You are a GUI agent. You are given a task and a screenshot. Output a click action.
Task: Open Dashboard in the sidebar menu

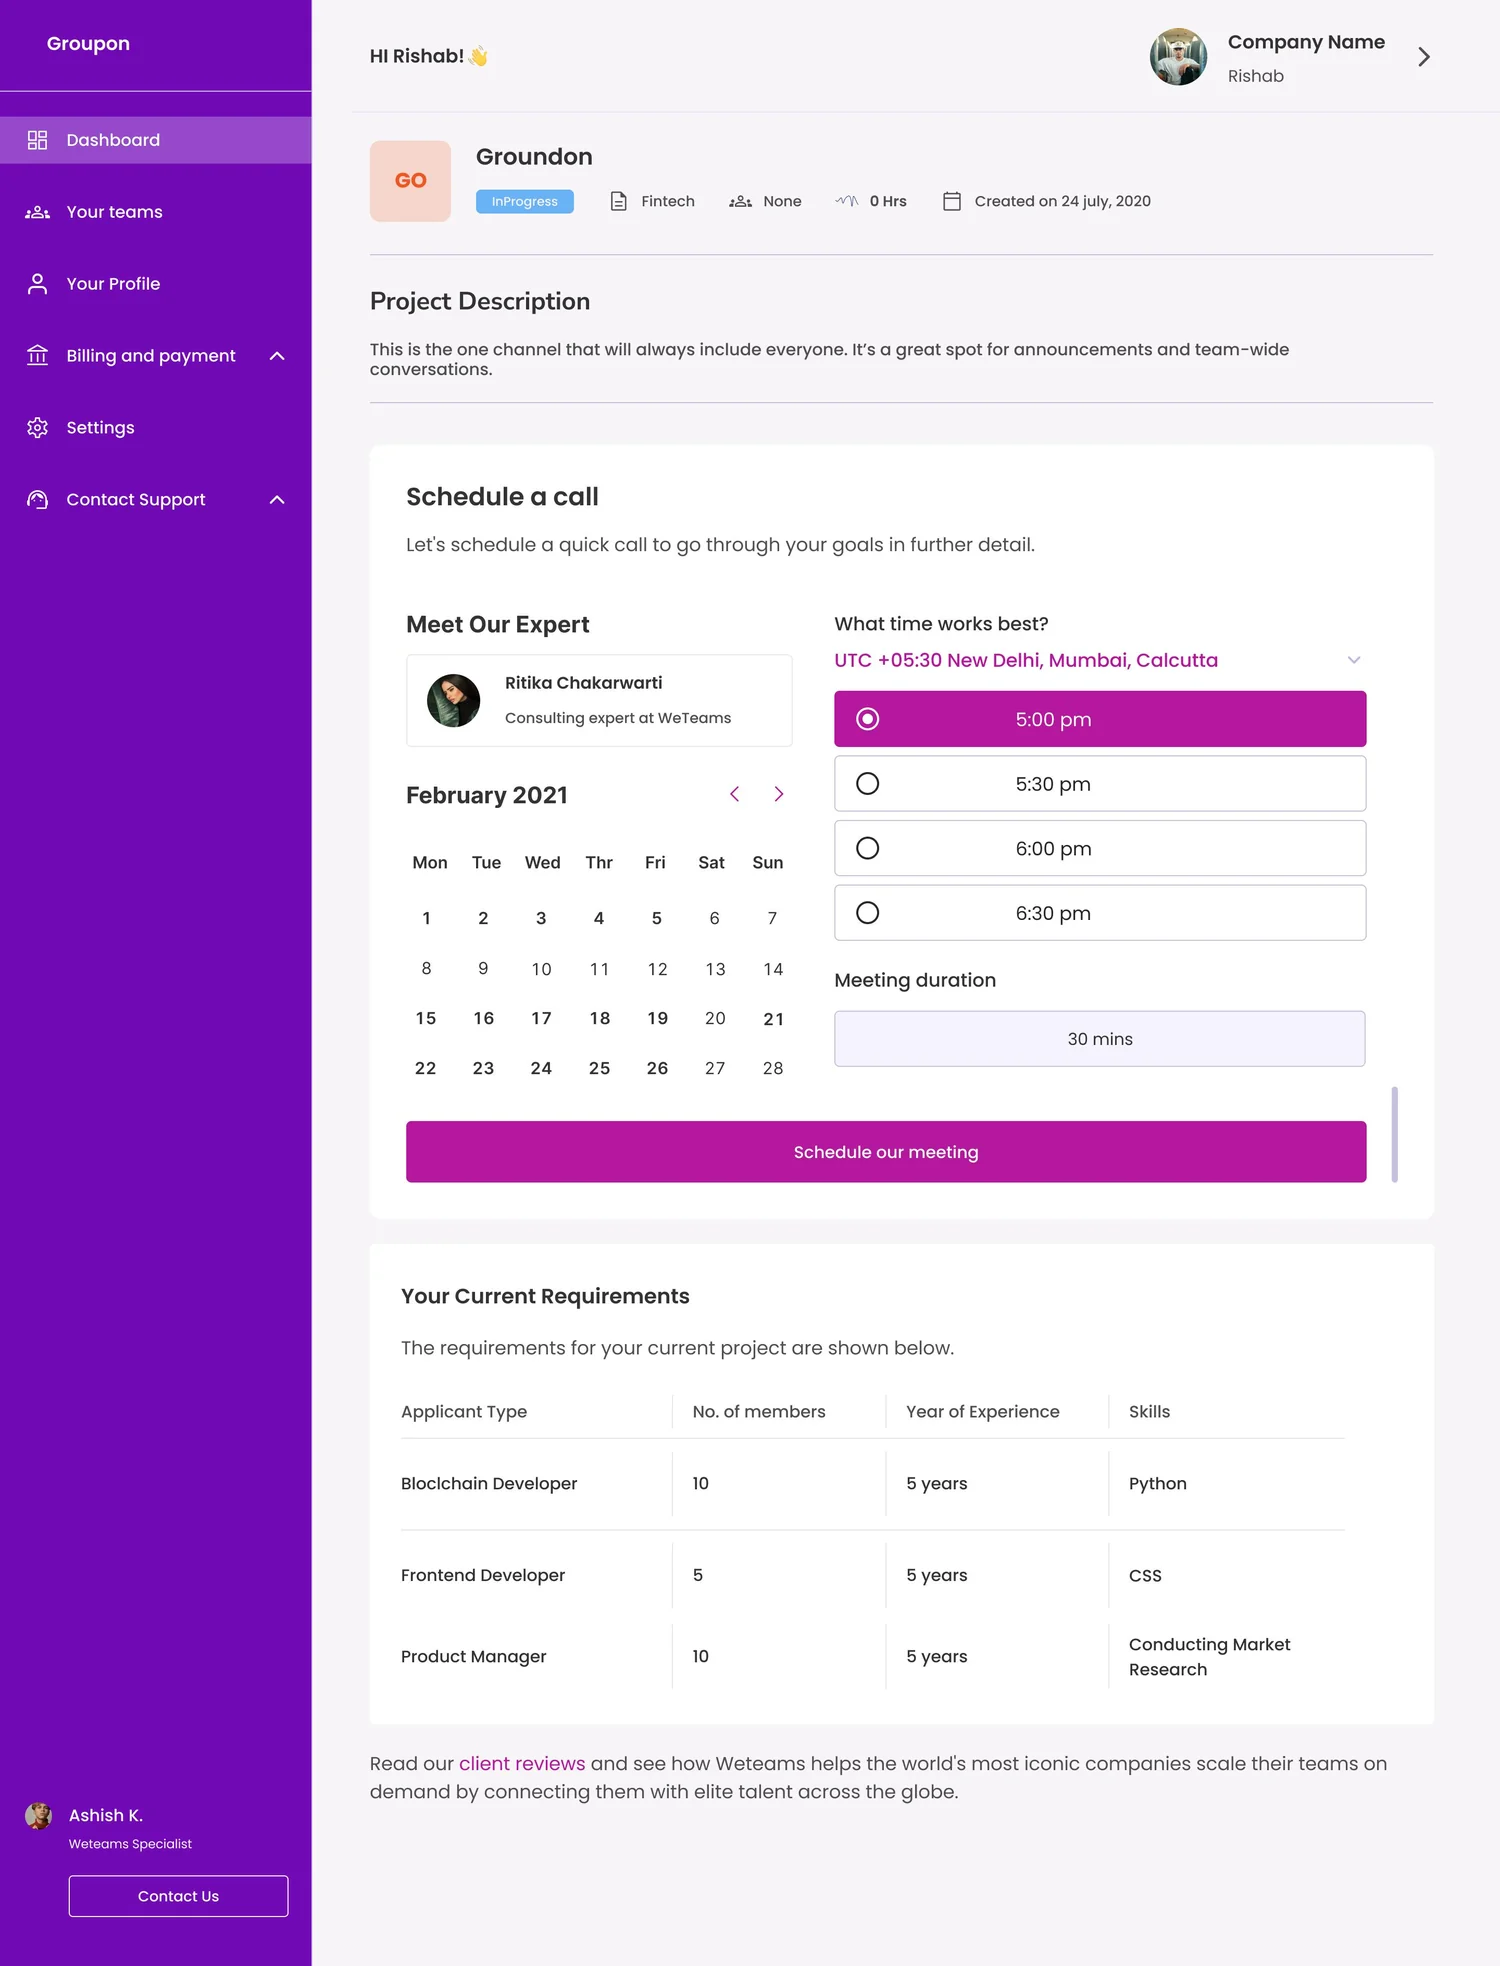pos(156,140)
